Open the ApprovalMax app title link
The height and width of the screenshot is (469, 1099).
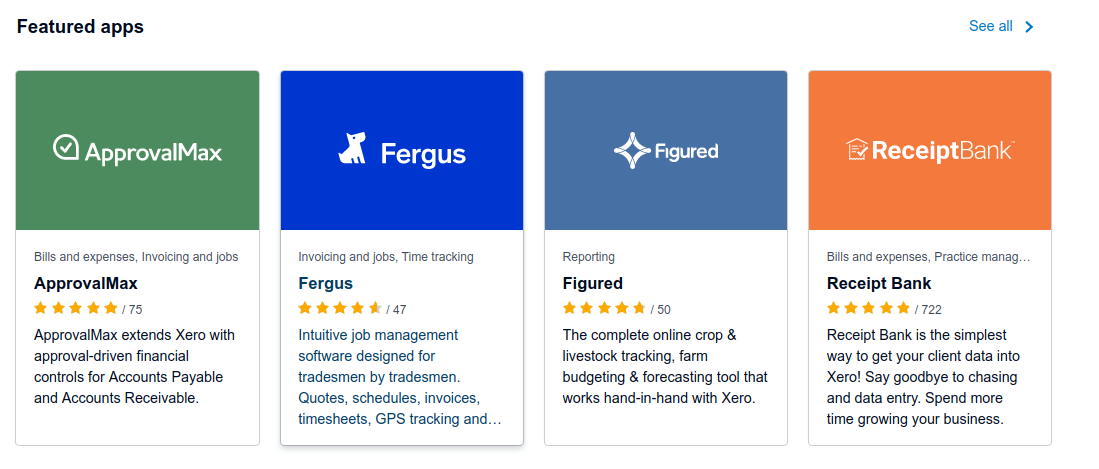(x=86, y=283)
